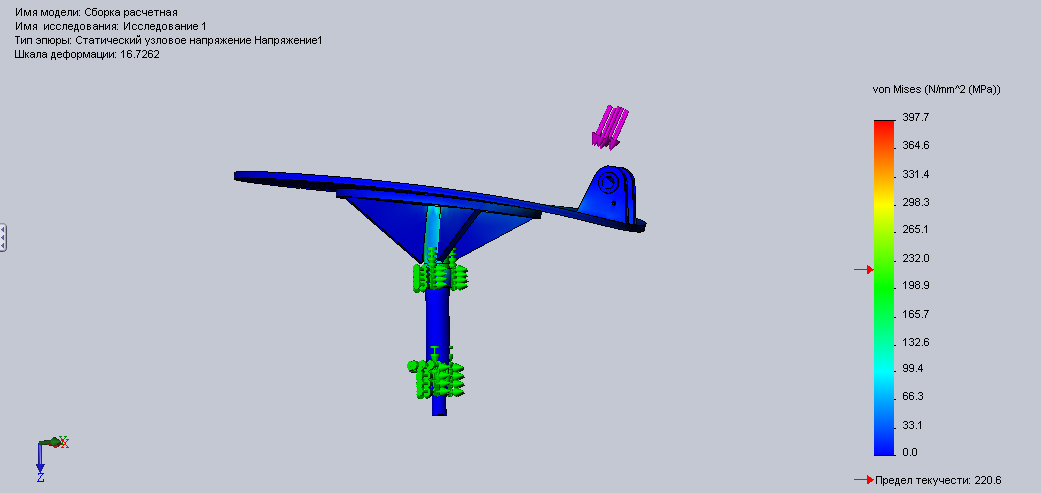Click legend value 298.3
1041x493 pixels.
(916, 202)
